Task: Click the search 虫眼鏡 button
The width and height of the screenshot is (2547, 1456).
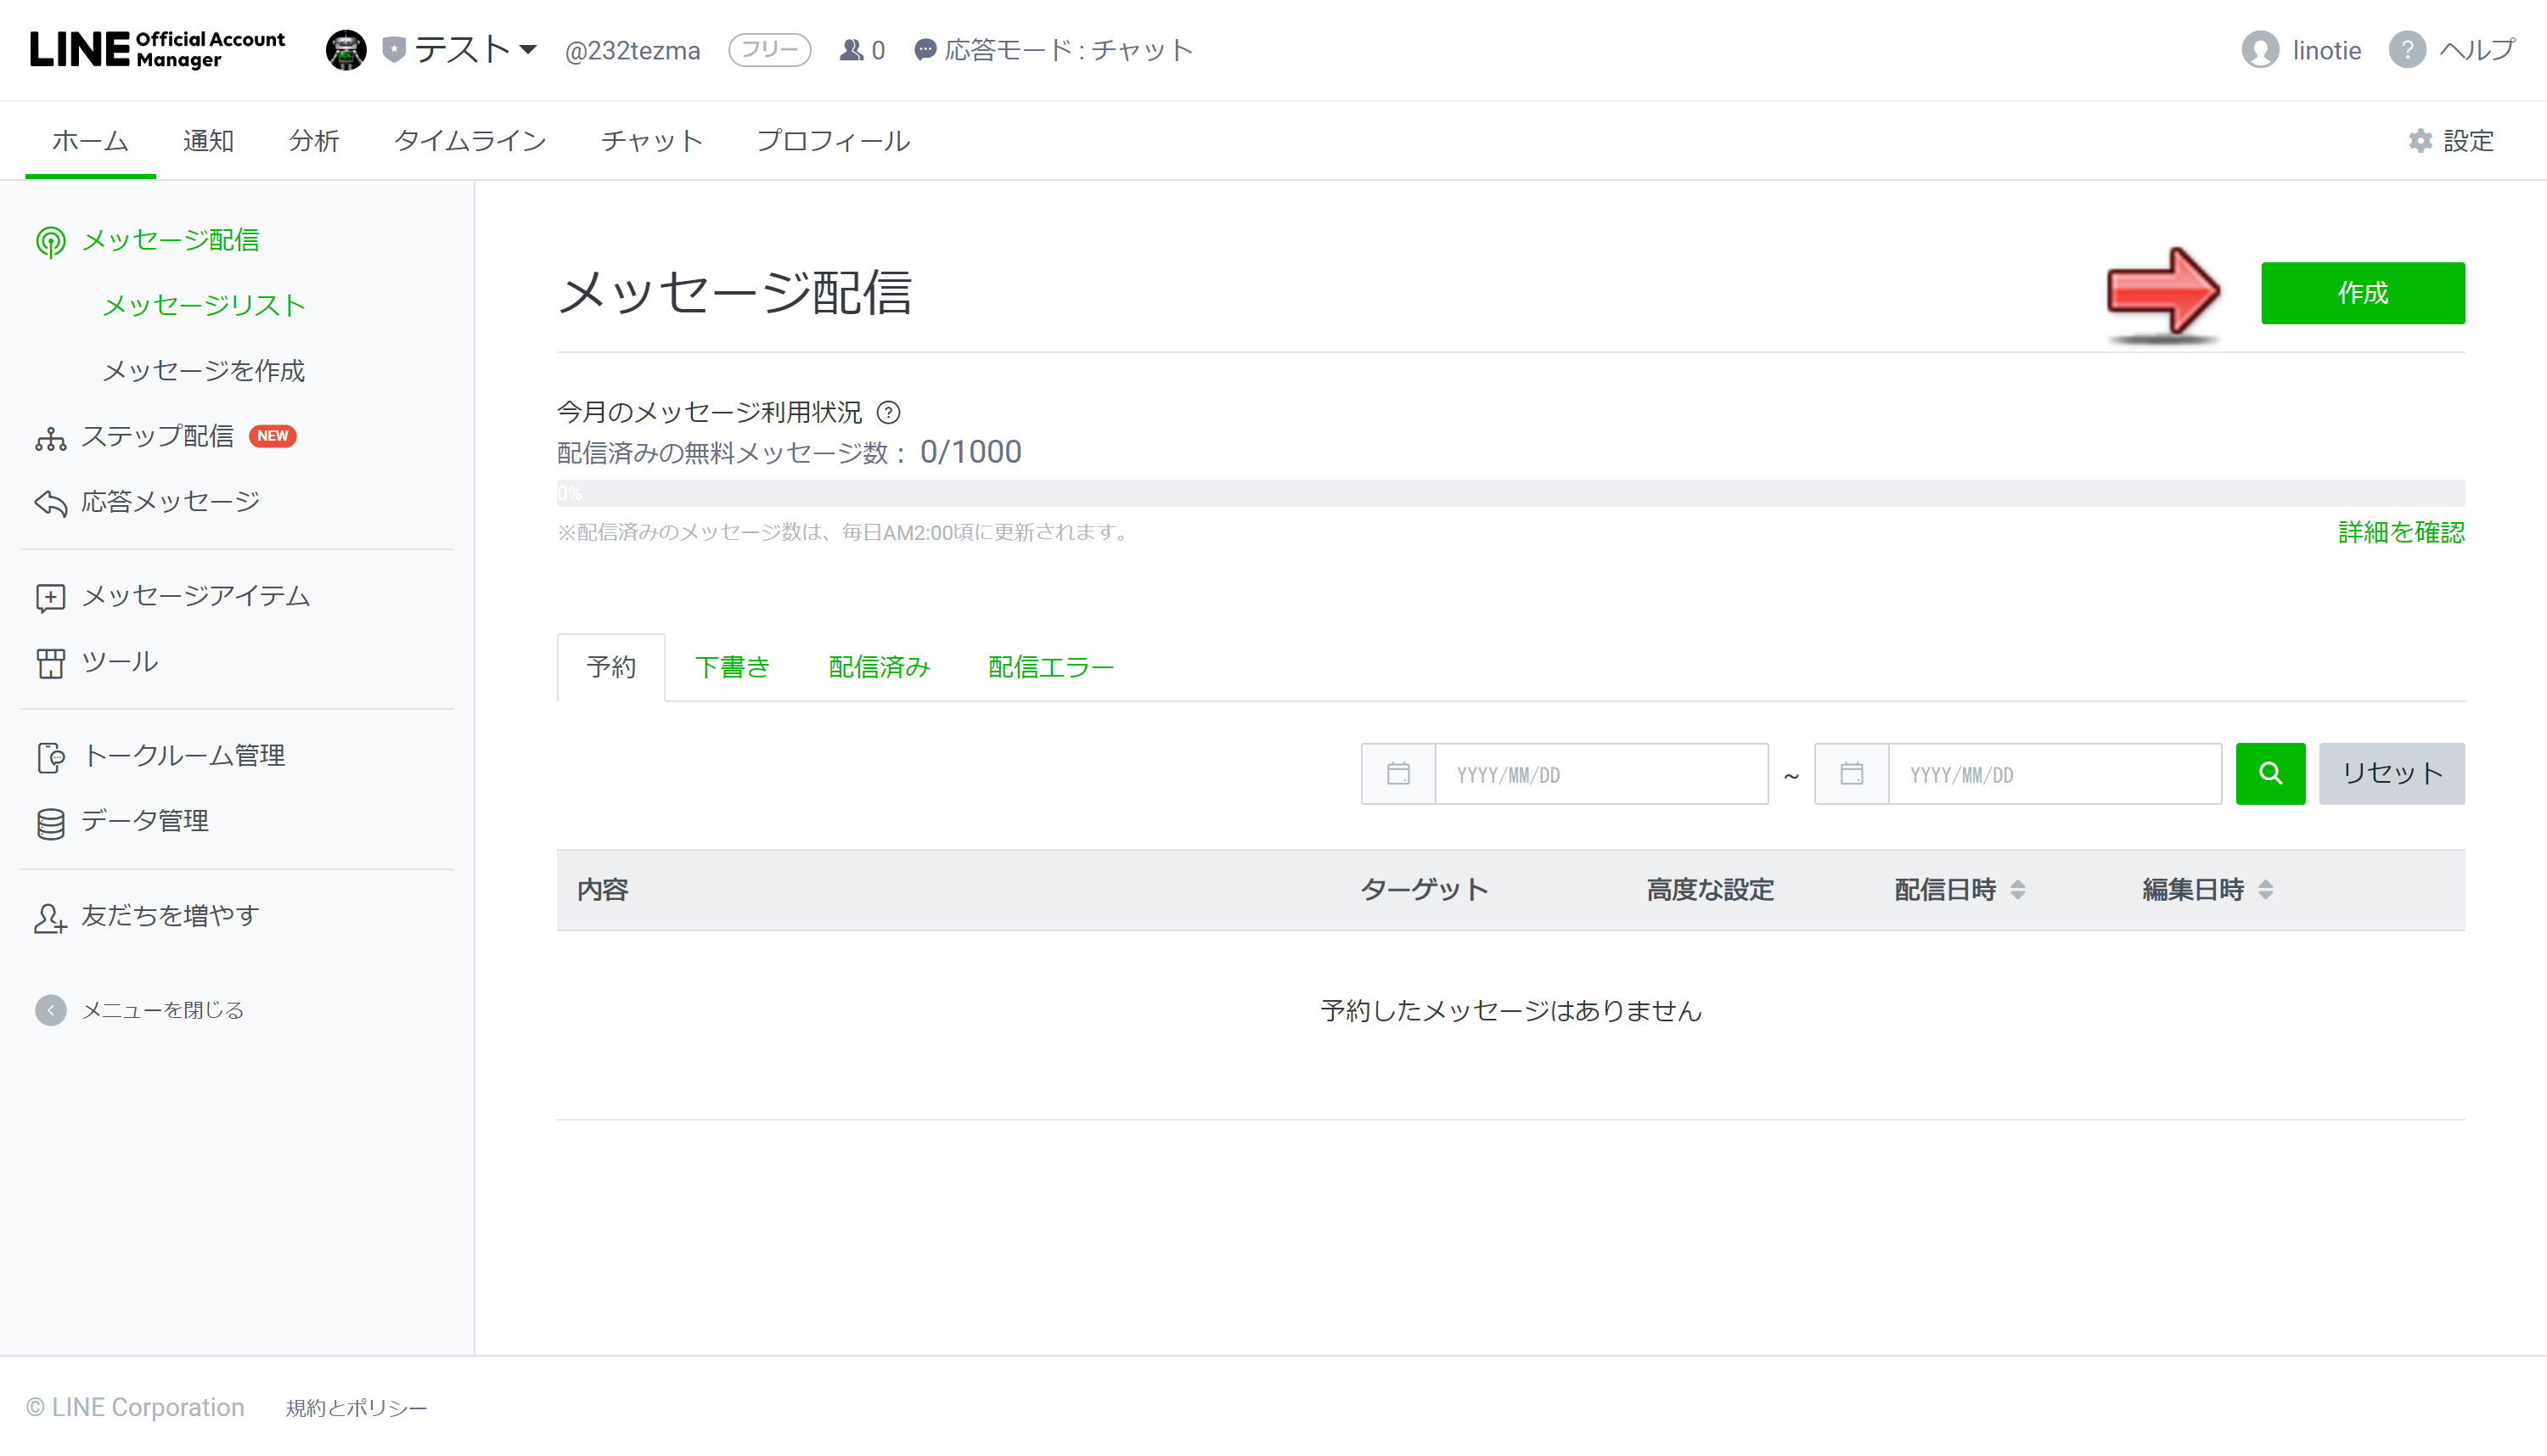Action: tap(2270, 772)
